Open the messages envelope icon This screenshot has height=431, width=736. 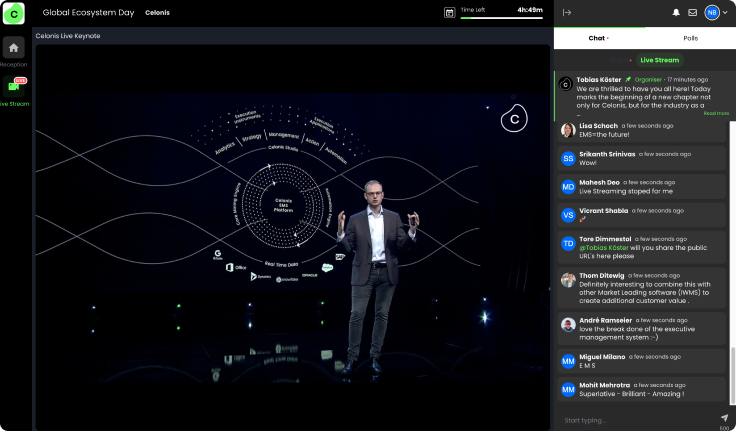pos(692,13)
